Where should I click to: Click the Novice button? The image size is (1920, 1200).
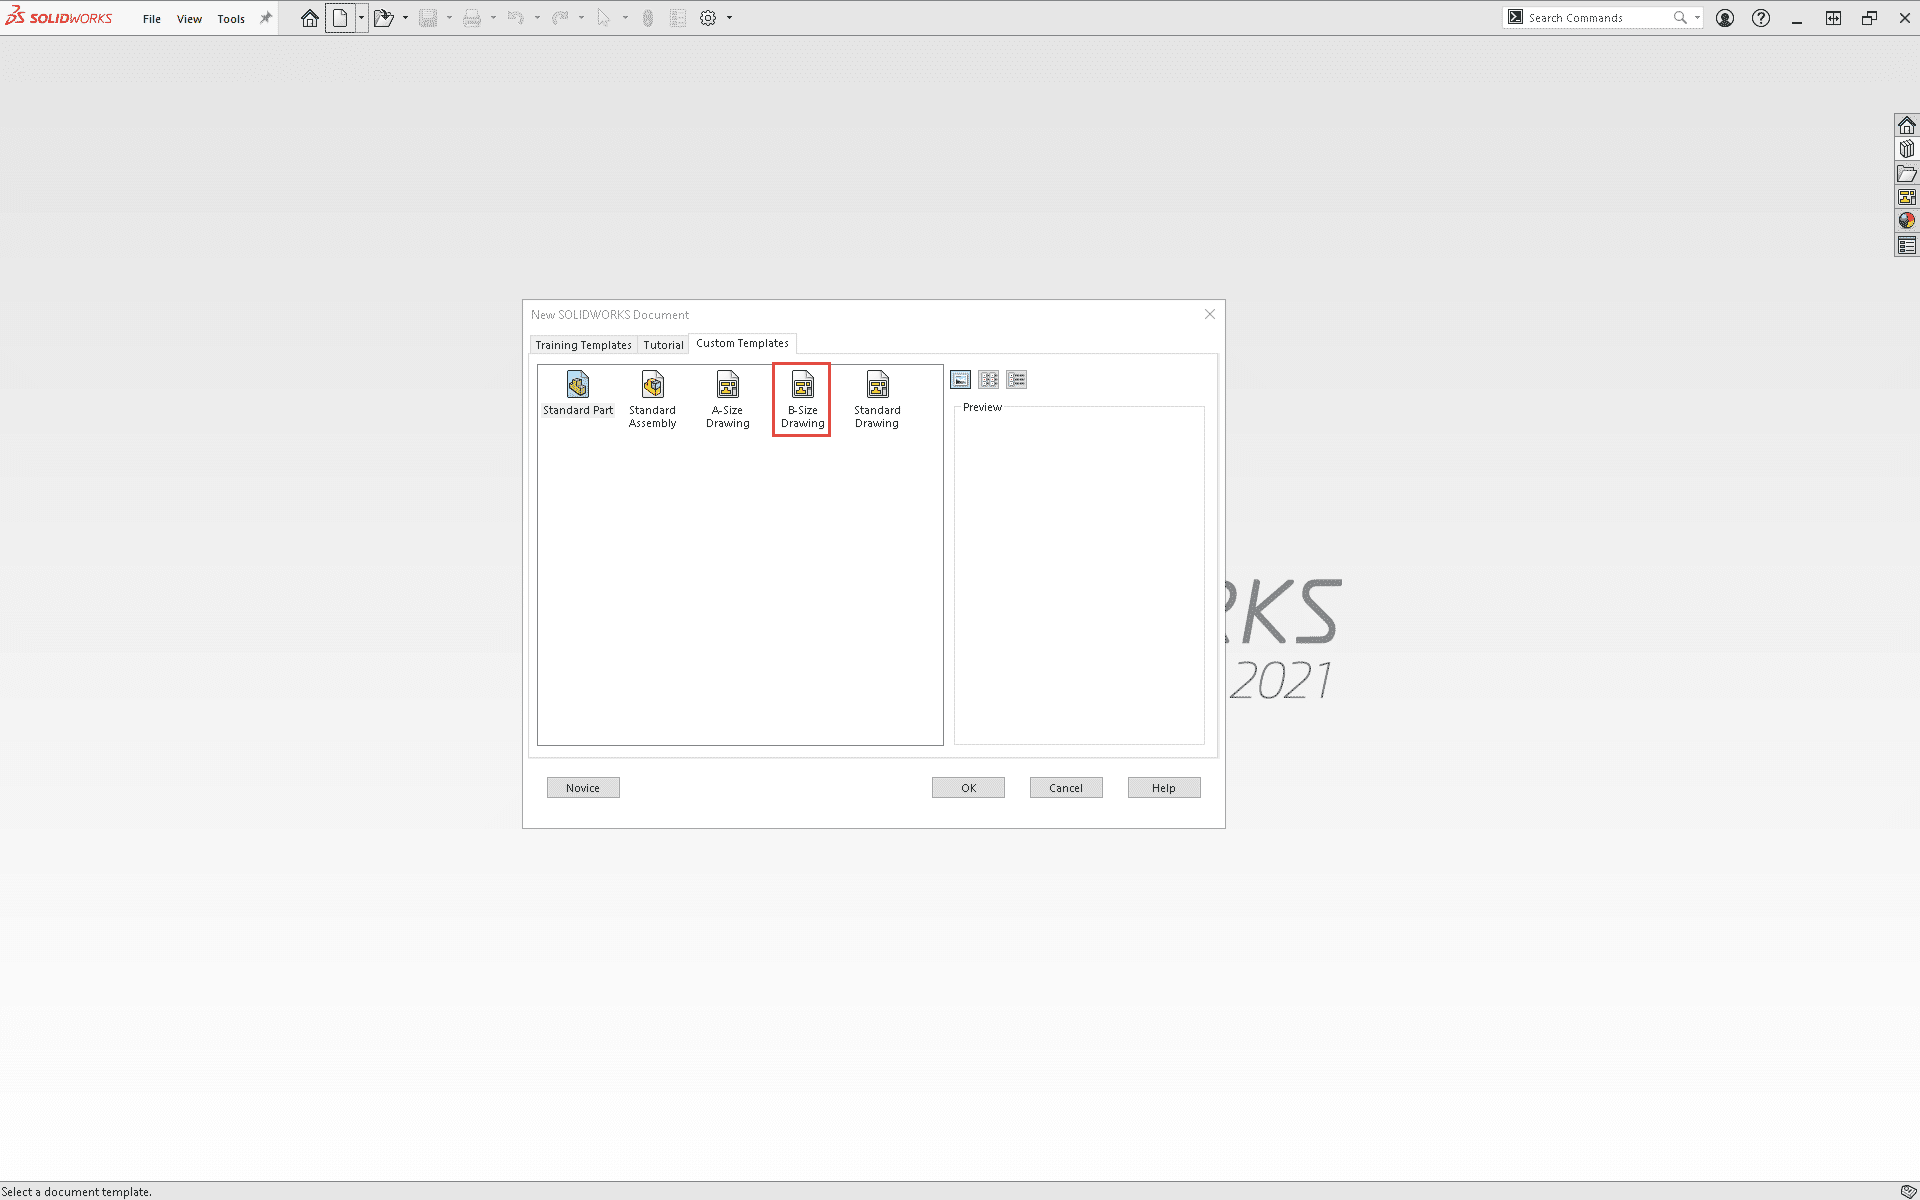[x=582, y=787]
